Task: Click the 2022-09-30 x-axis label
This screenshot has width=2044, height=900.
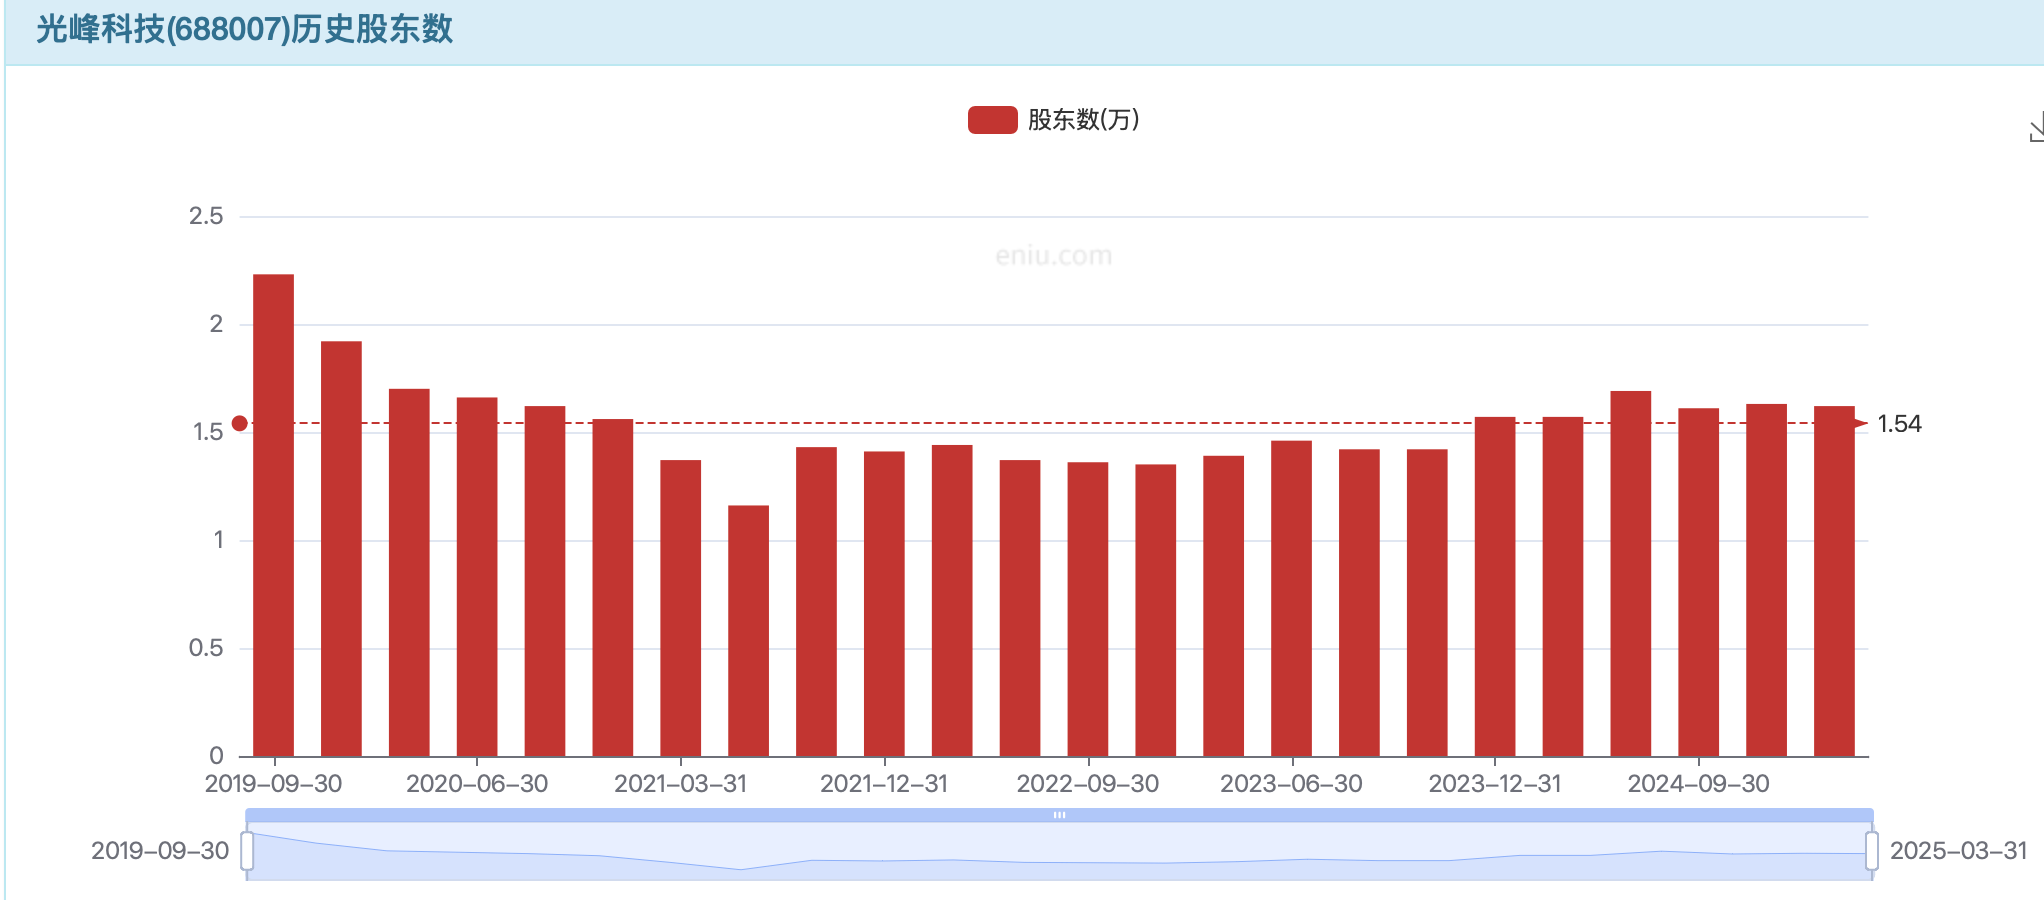Action: pyautogui.click(x=1088, y=784)
